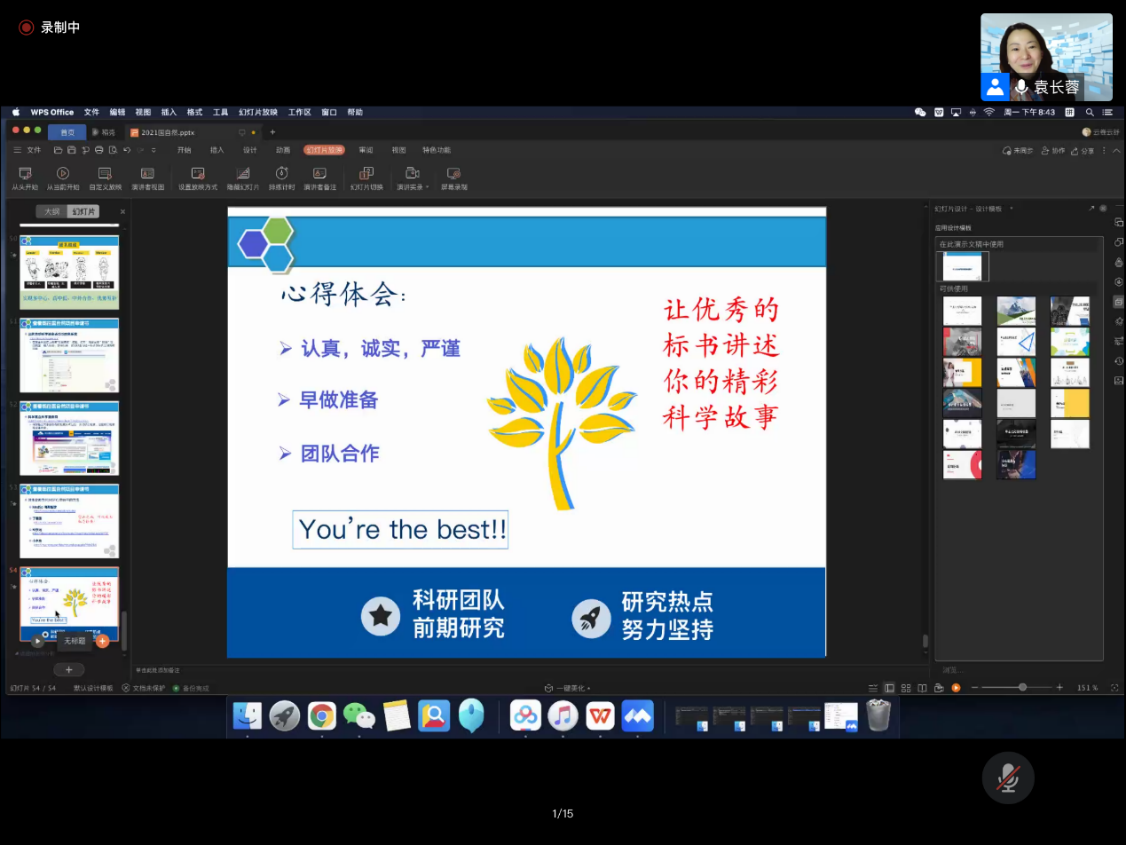Launch screen recording (屏幕录制) tool
Image resolution: width=1126 pixels, height=845 pixels.
[x=454, y=178]
